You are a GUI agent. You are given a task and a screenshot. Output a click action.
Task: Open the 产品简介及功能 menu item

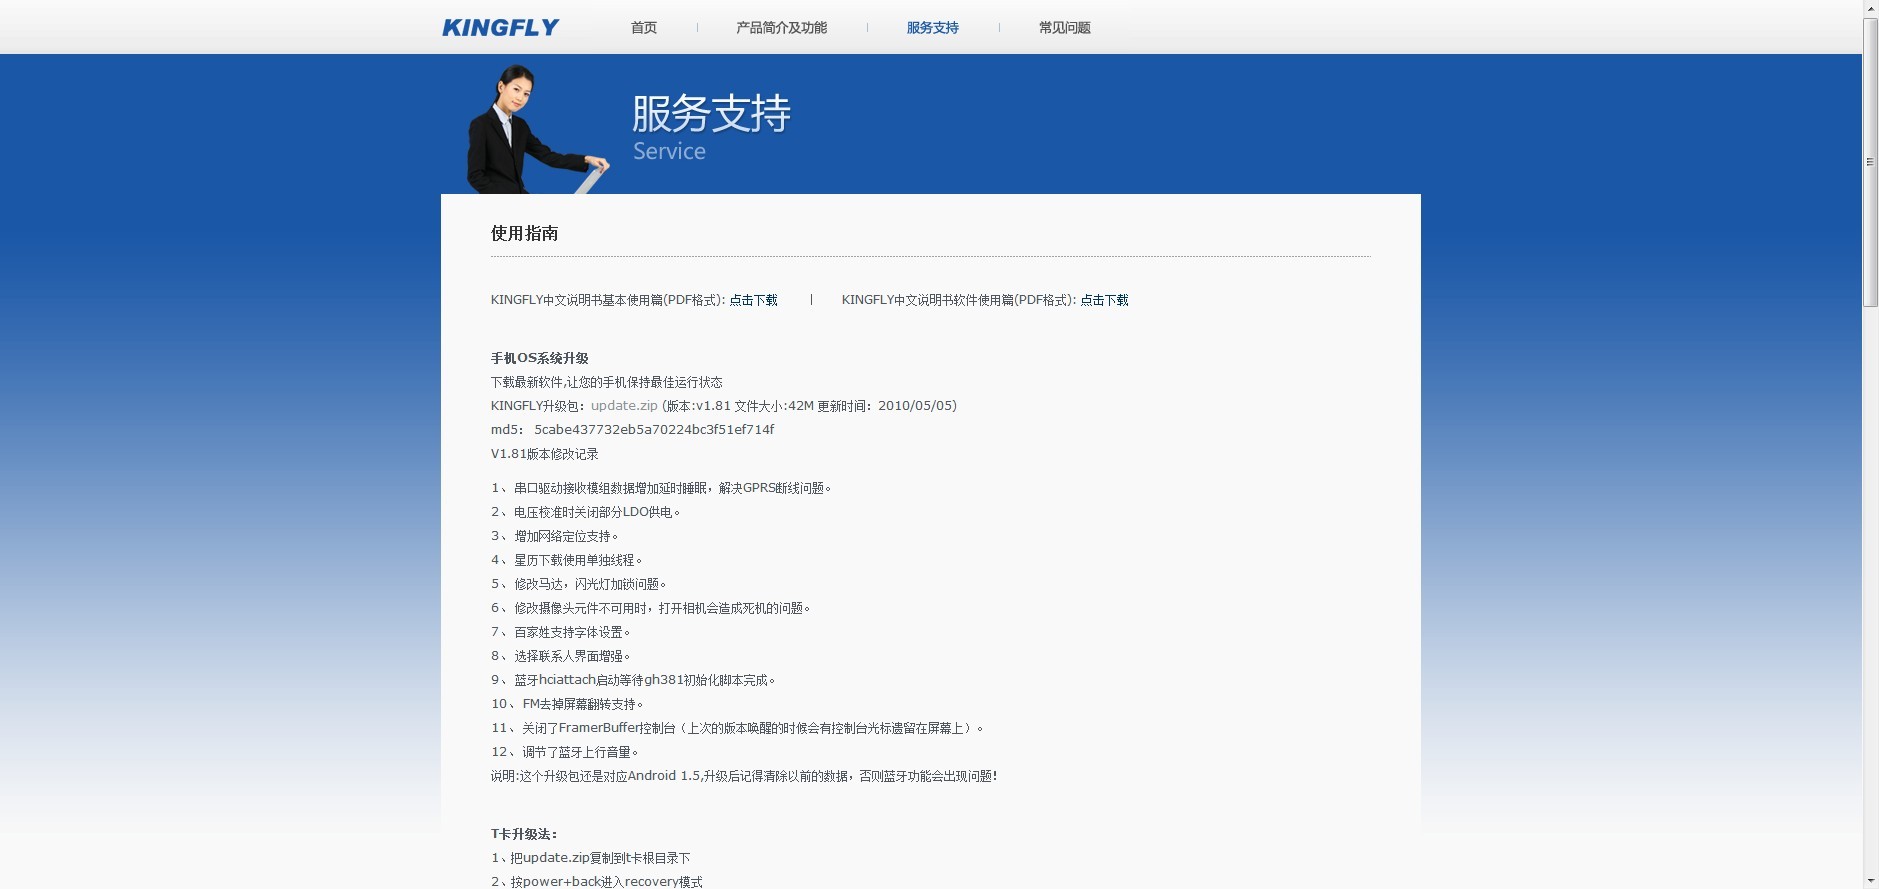coord(781,28)
